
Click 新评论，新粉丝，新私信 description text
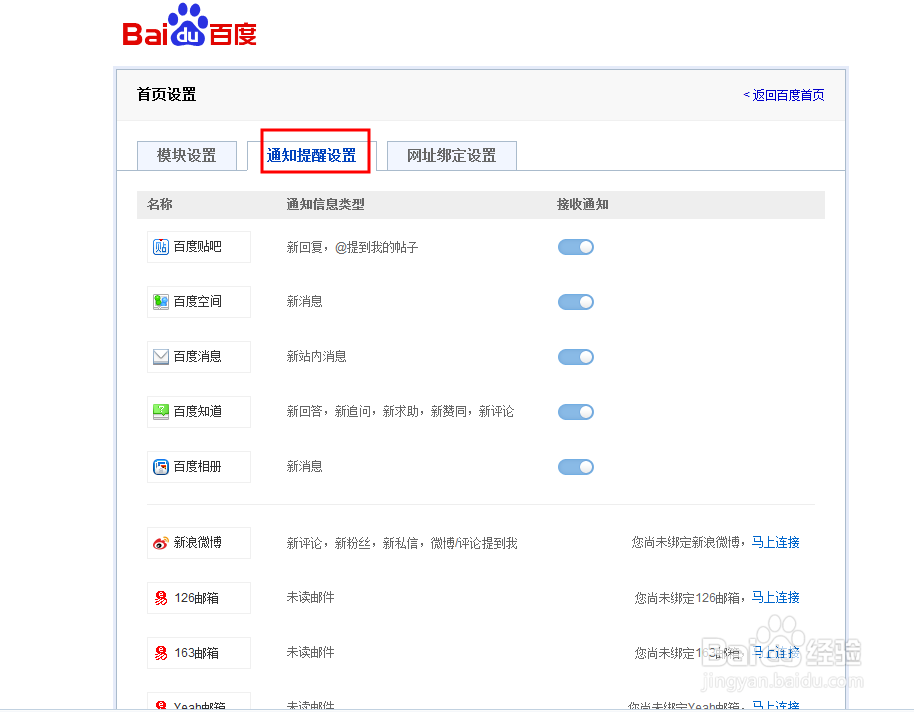[x=402, y=543]
